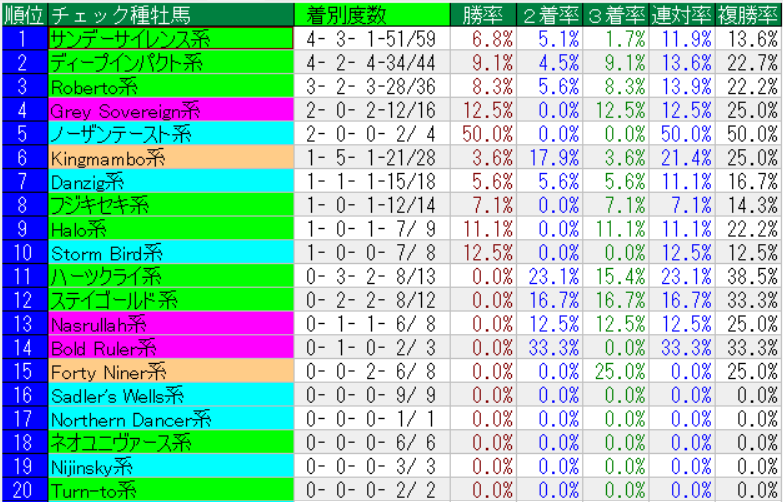Click the 2- 0- 2-12/16 record cell

(372, 110)
